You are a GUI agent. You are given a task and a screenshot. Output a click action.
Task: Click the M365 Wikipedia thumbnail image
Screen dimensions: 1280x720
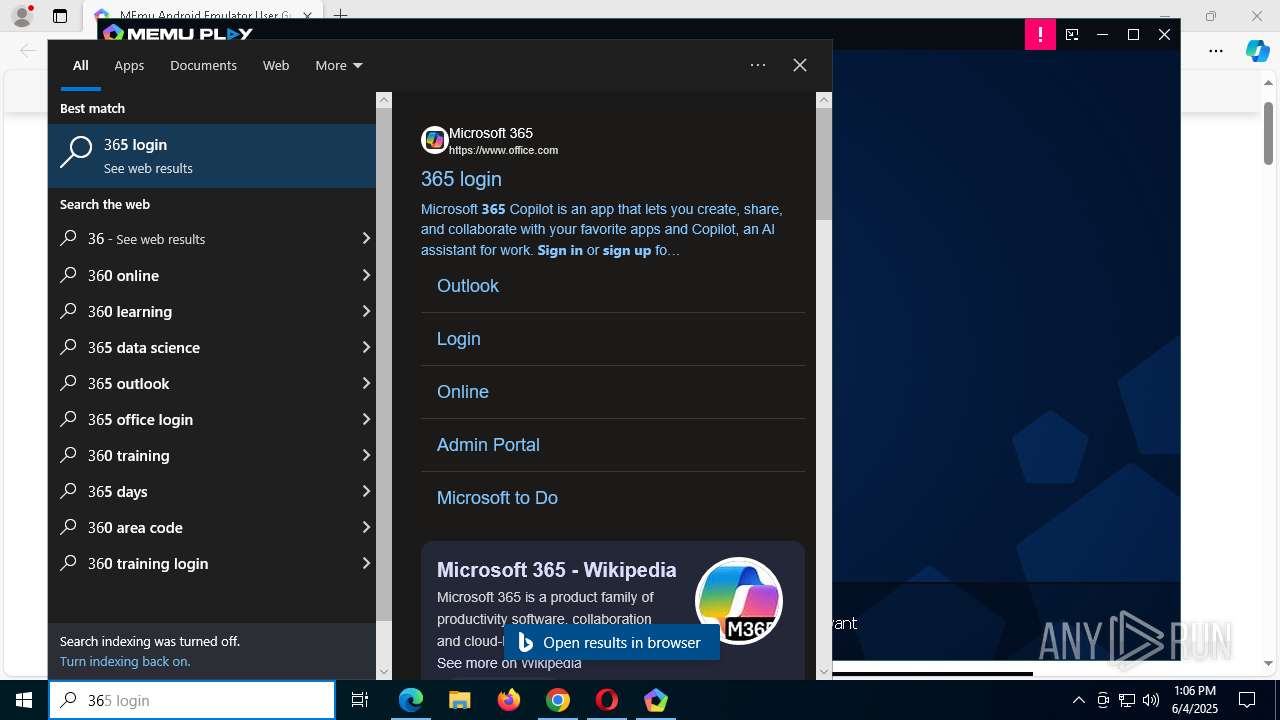pyautogui.click(x=739, y=601)
